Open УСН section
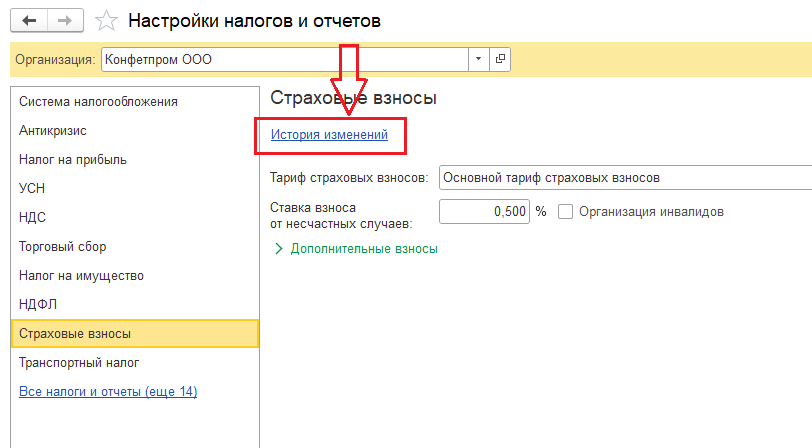Image resolution: width=812 pixels, height=448 pixels. pos(135,188)
